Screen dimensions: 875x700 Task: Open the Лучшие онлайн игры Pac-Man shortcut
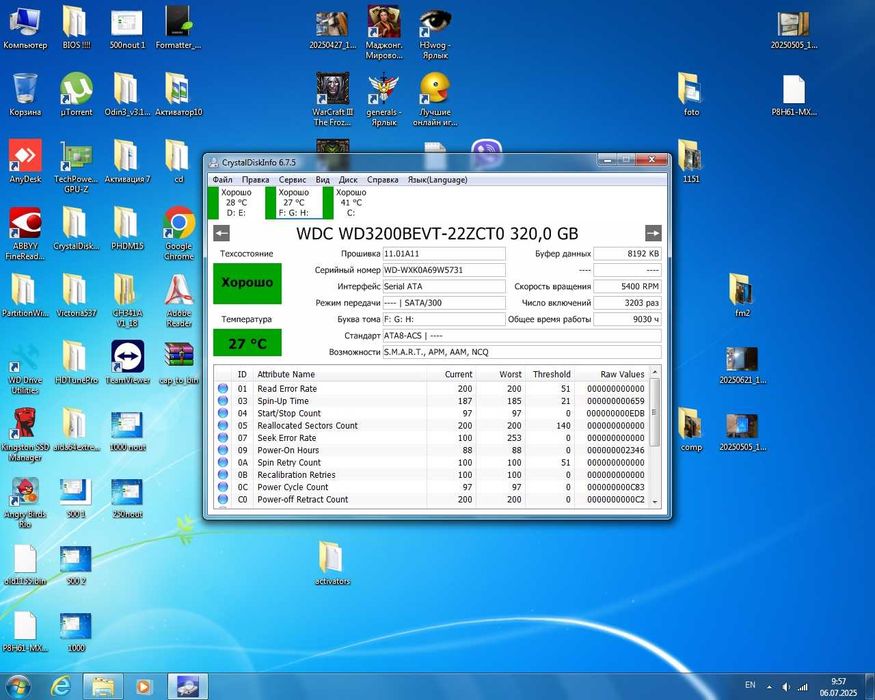[x=435, y=99]
